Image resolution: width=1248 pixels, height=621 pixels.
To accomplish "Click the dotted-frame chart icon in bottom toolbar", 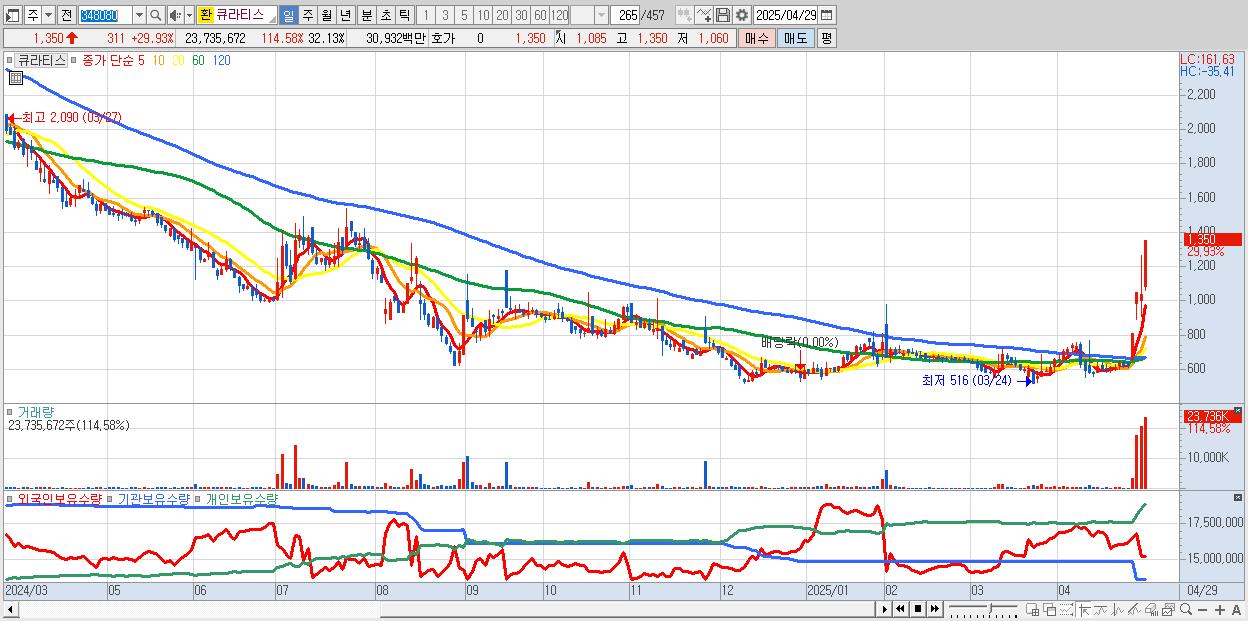I will pos(1066,610).
